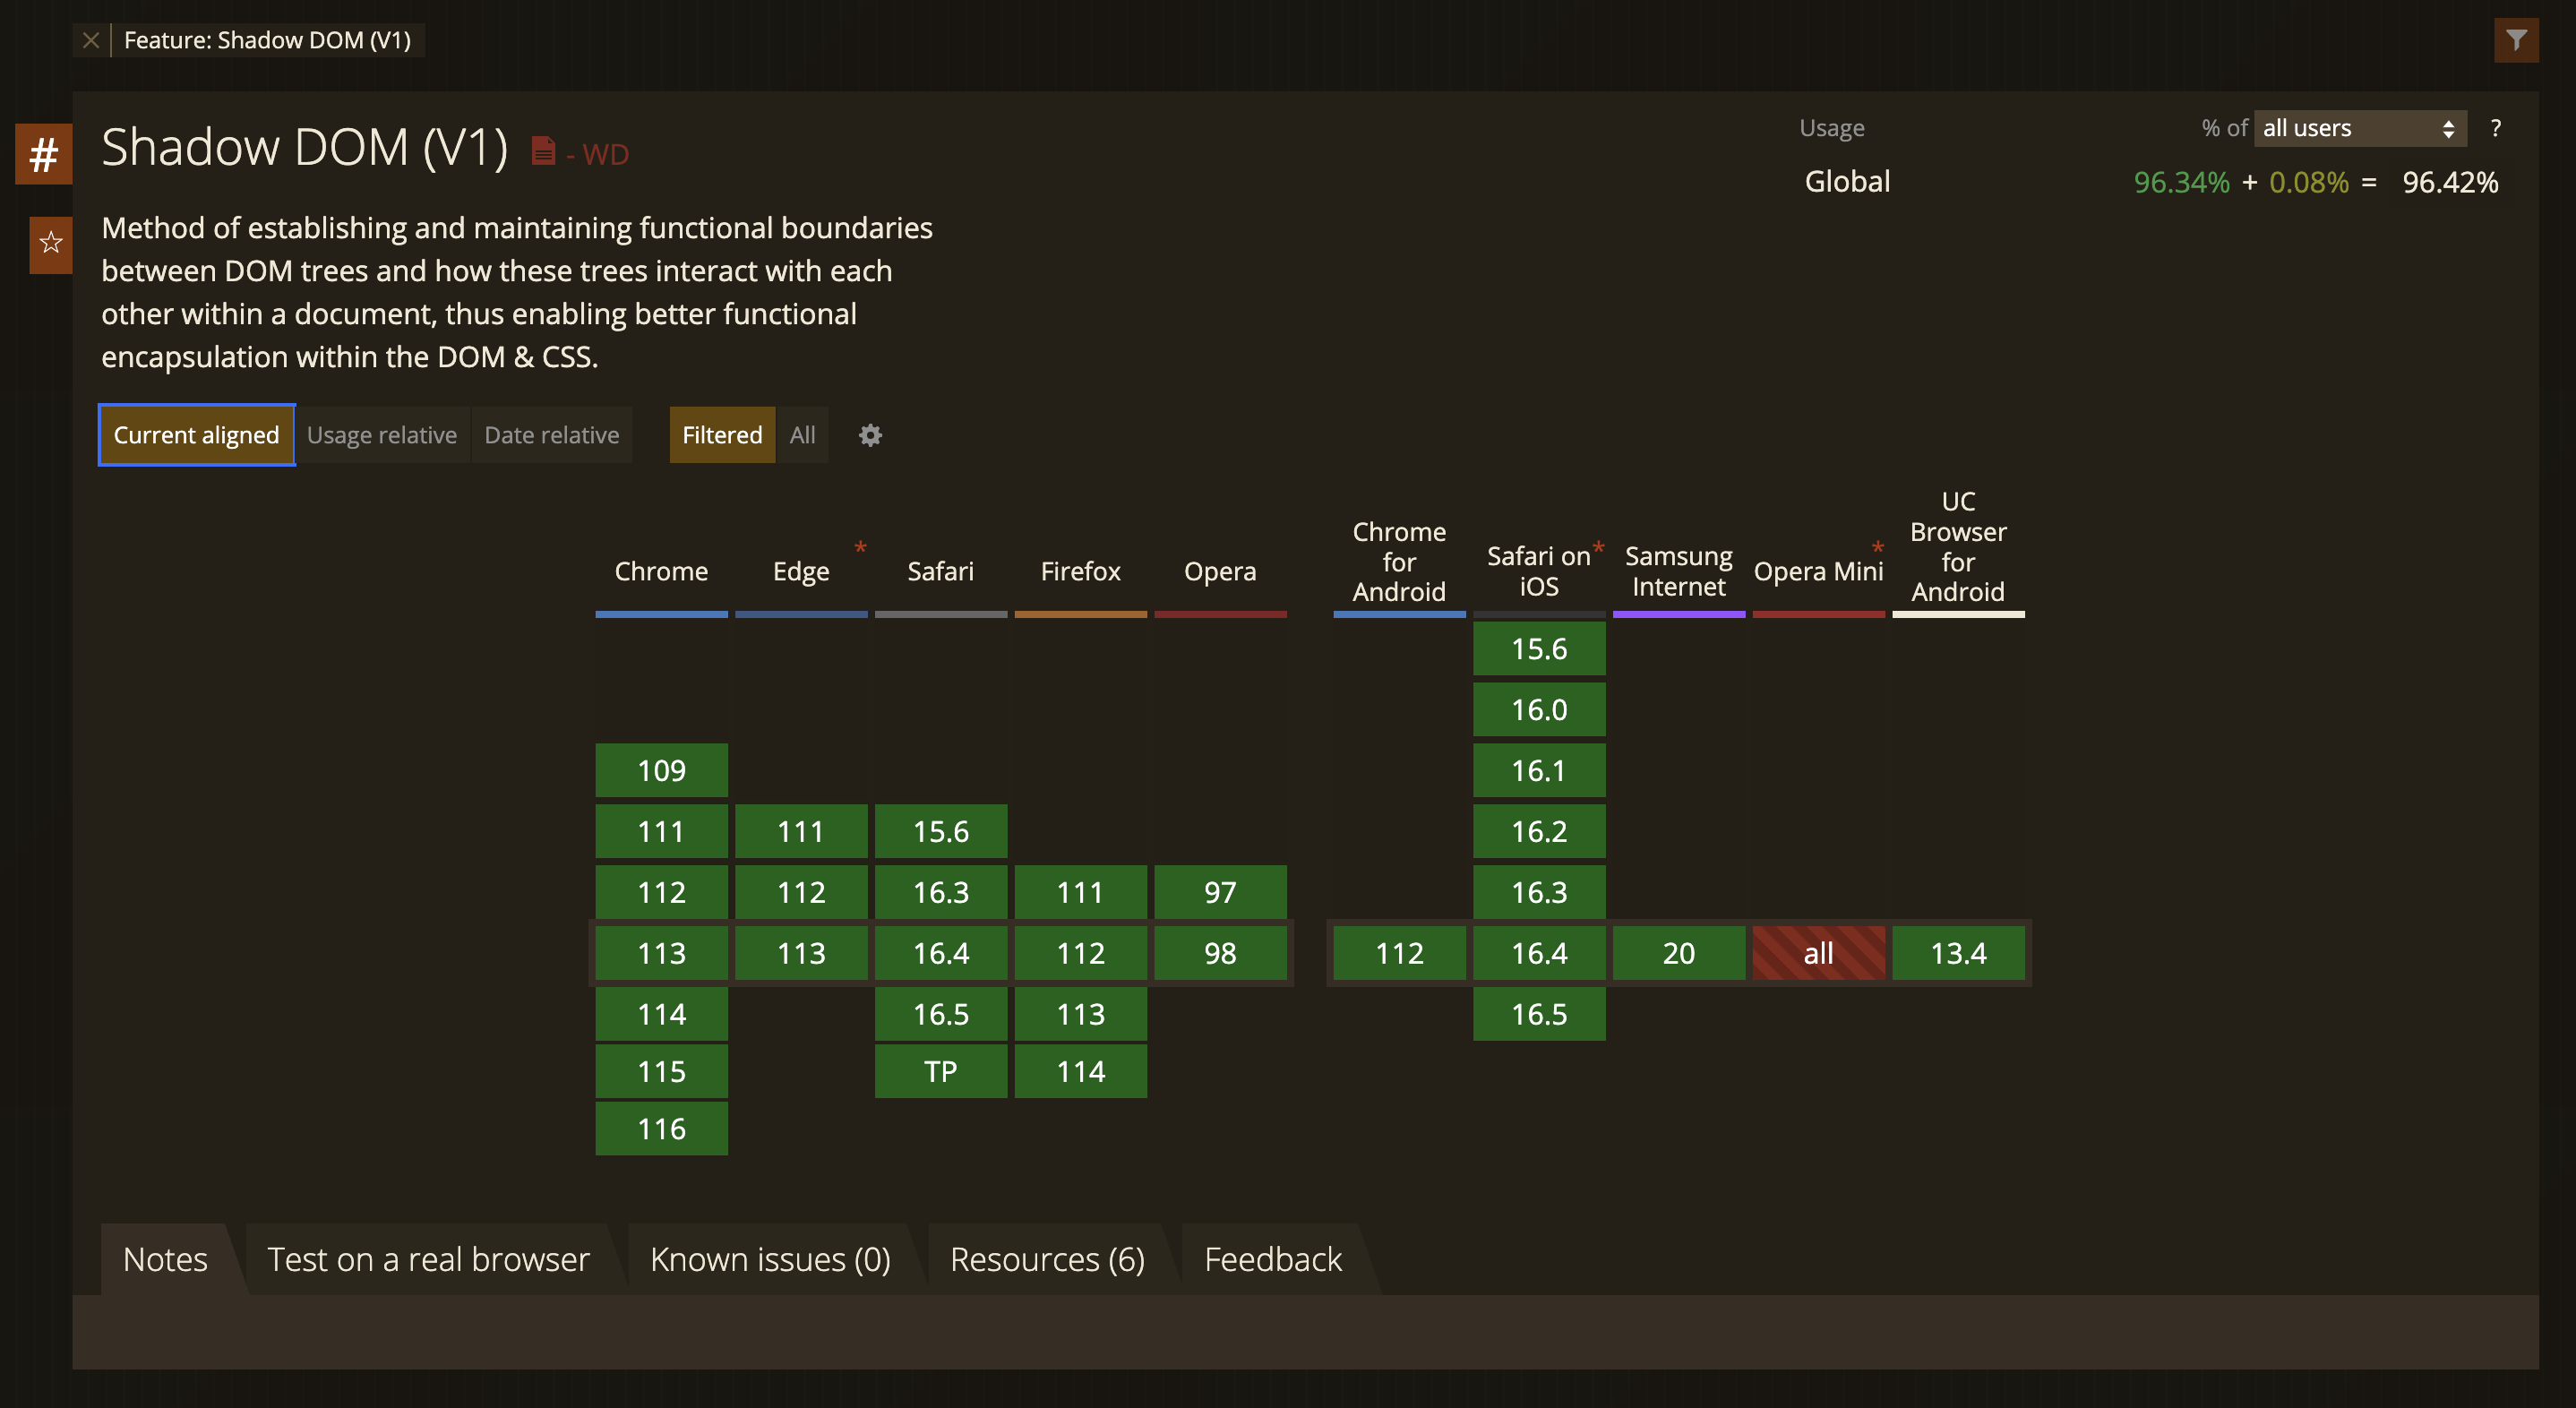Open the Test on a real browser tab
Viewport: 2576px width, 1408px height.
[x=428, y=1259]
